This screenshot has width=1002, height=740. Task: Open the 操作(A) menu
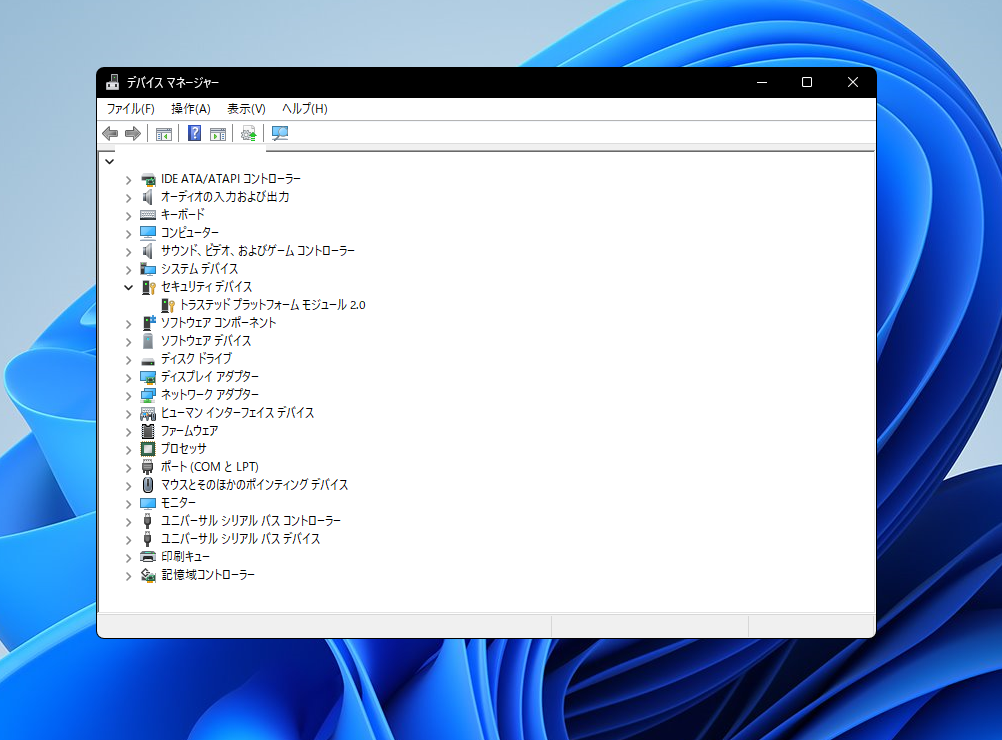191,109
